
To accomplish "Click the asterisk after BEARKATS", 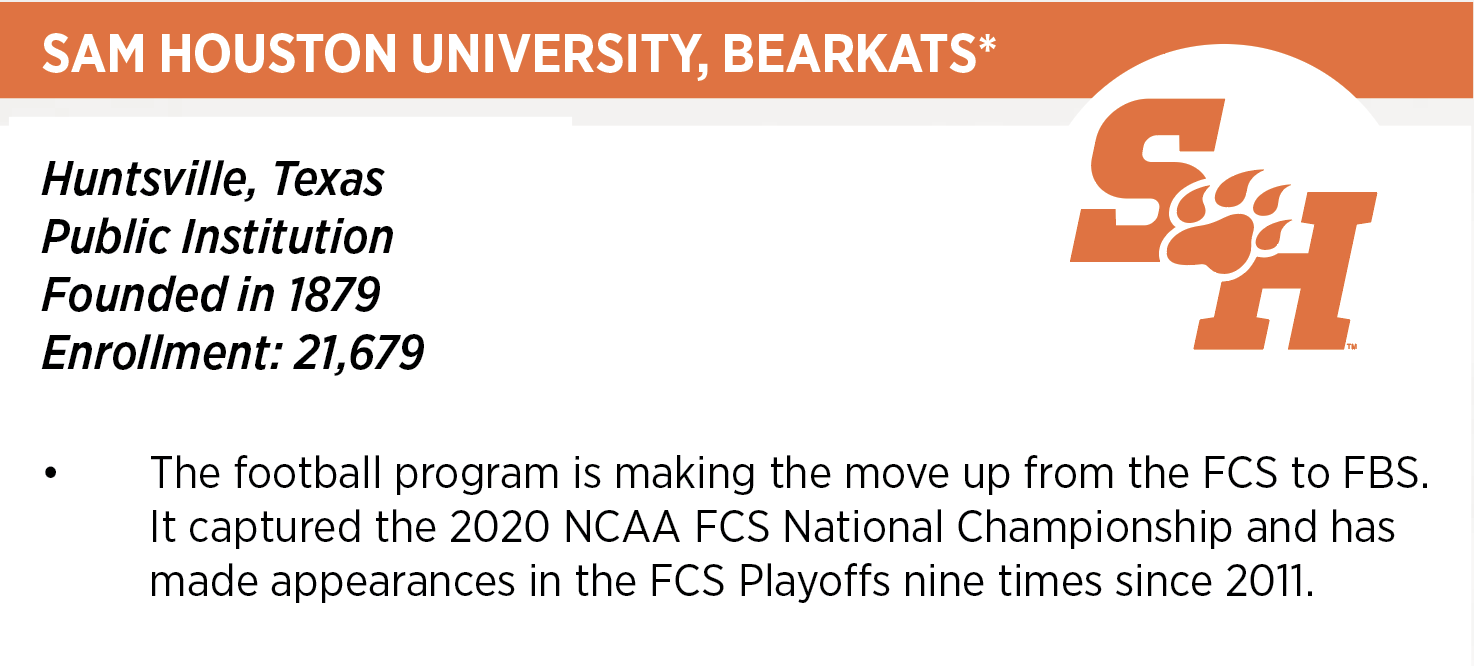I will (988, 46).
